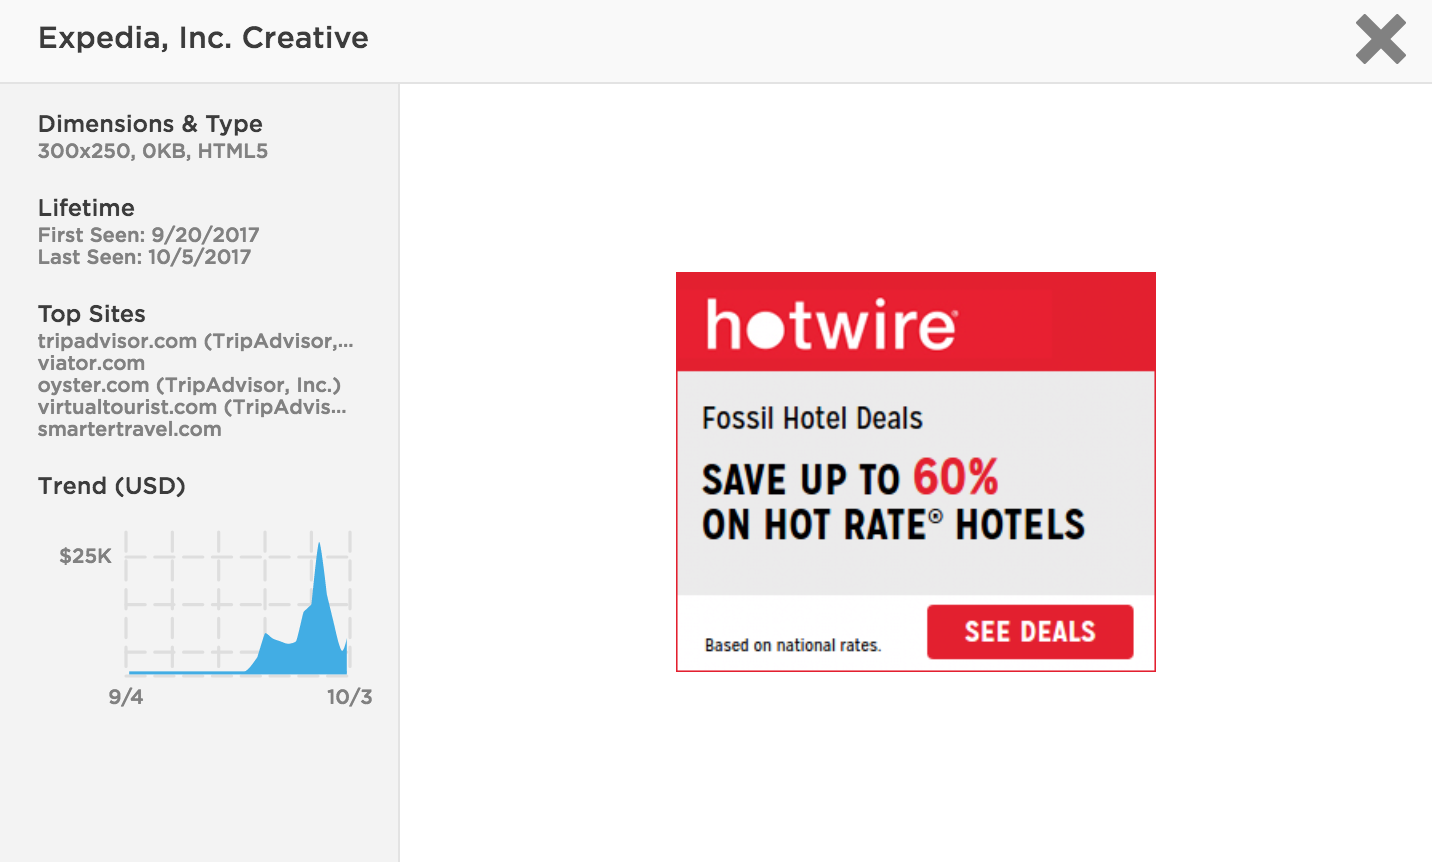Click the close X icon
This screenshot has height=862, width=1432.
[1380, 40]
